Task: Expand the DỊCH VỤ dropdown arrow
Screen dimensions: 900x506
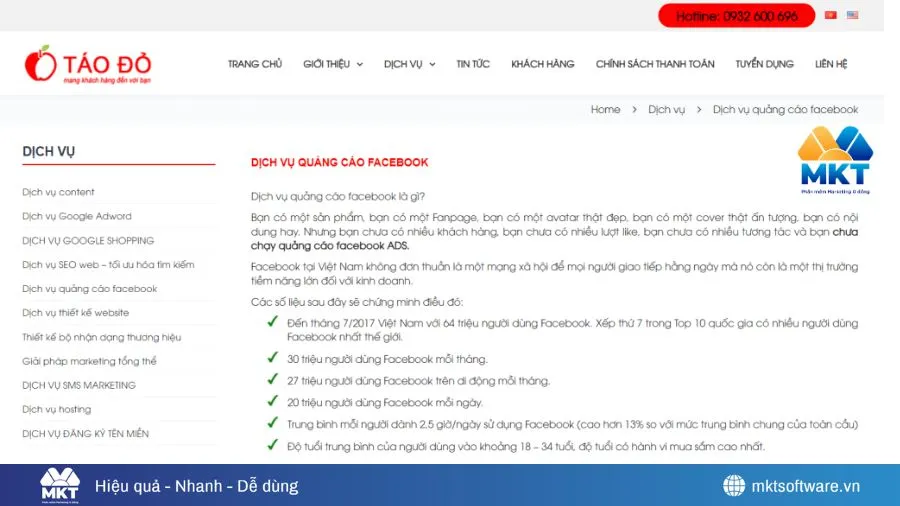Action: pos(432,64)
